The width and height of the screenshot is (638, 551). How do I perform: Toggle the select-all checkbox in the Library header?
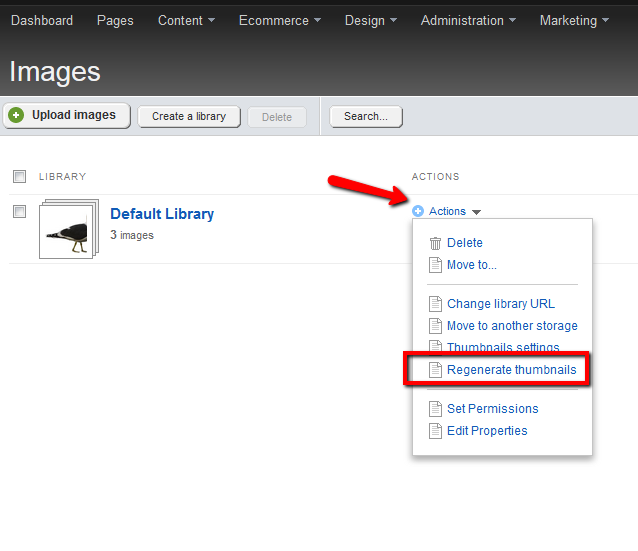pyautogui.click(x=20, y=177)
